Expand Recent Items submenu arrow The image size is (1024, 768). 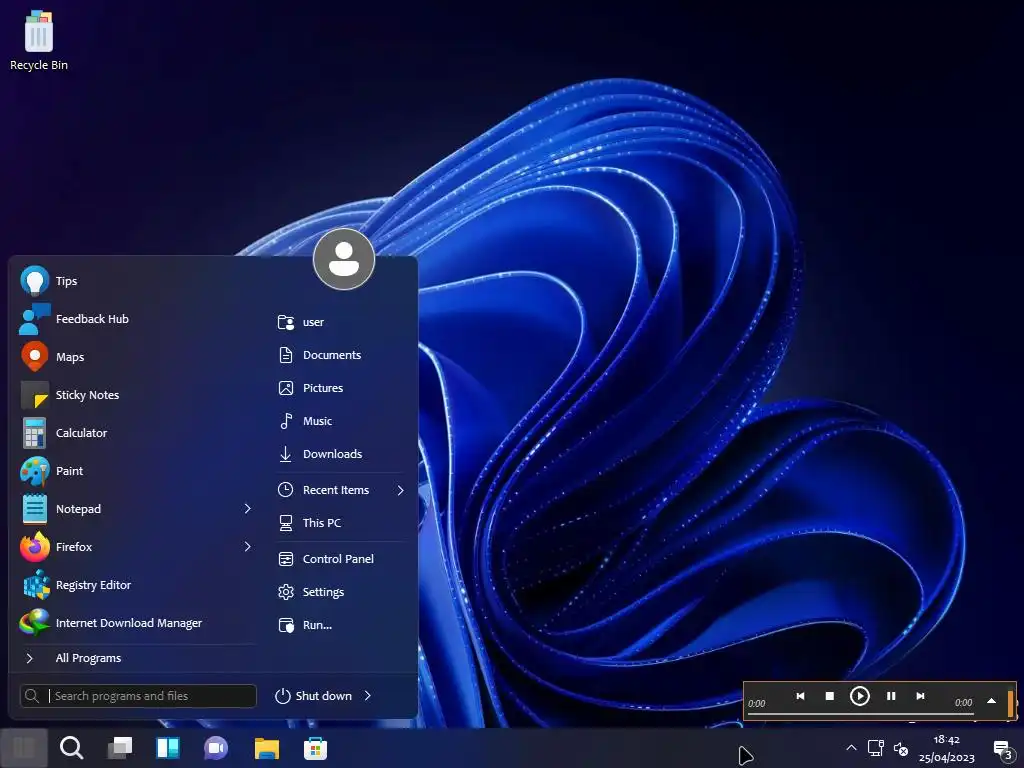click(x=400, y=490)
